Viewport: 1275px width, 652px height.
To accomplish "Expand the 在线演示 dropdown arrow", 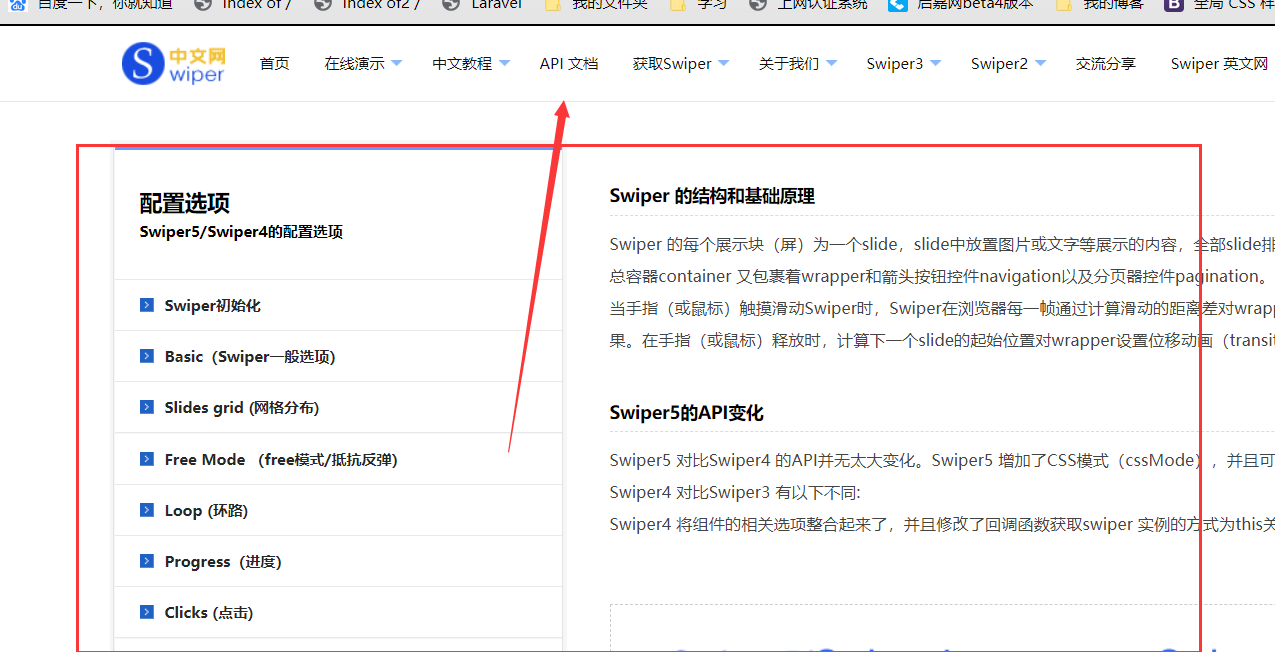I will (x=396, y=63).
